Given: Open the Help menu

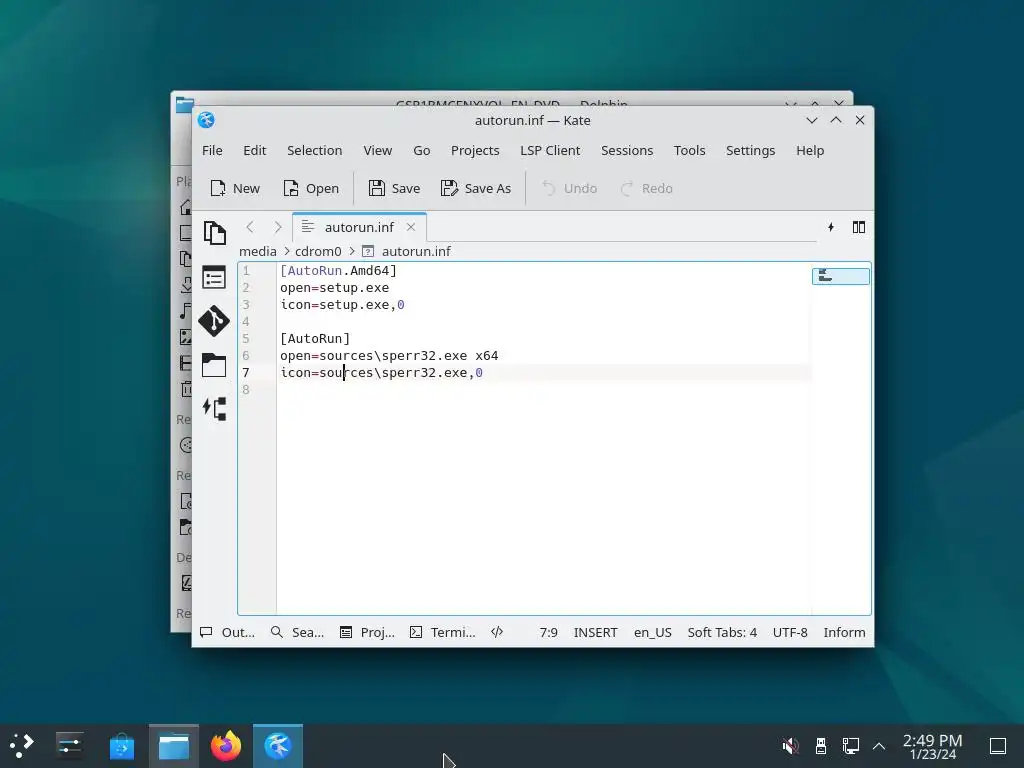Looking at the screenshot, I should click(x=810, y=151).
